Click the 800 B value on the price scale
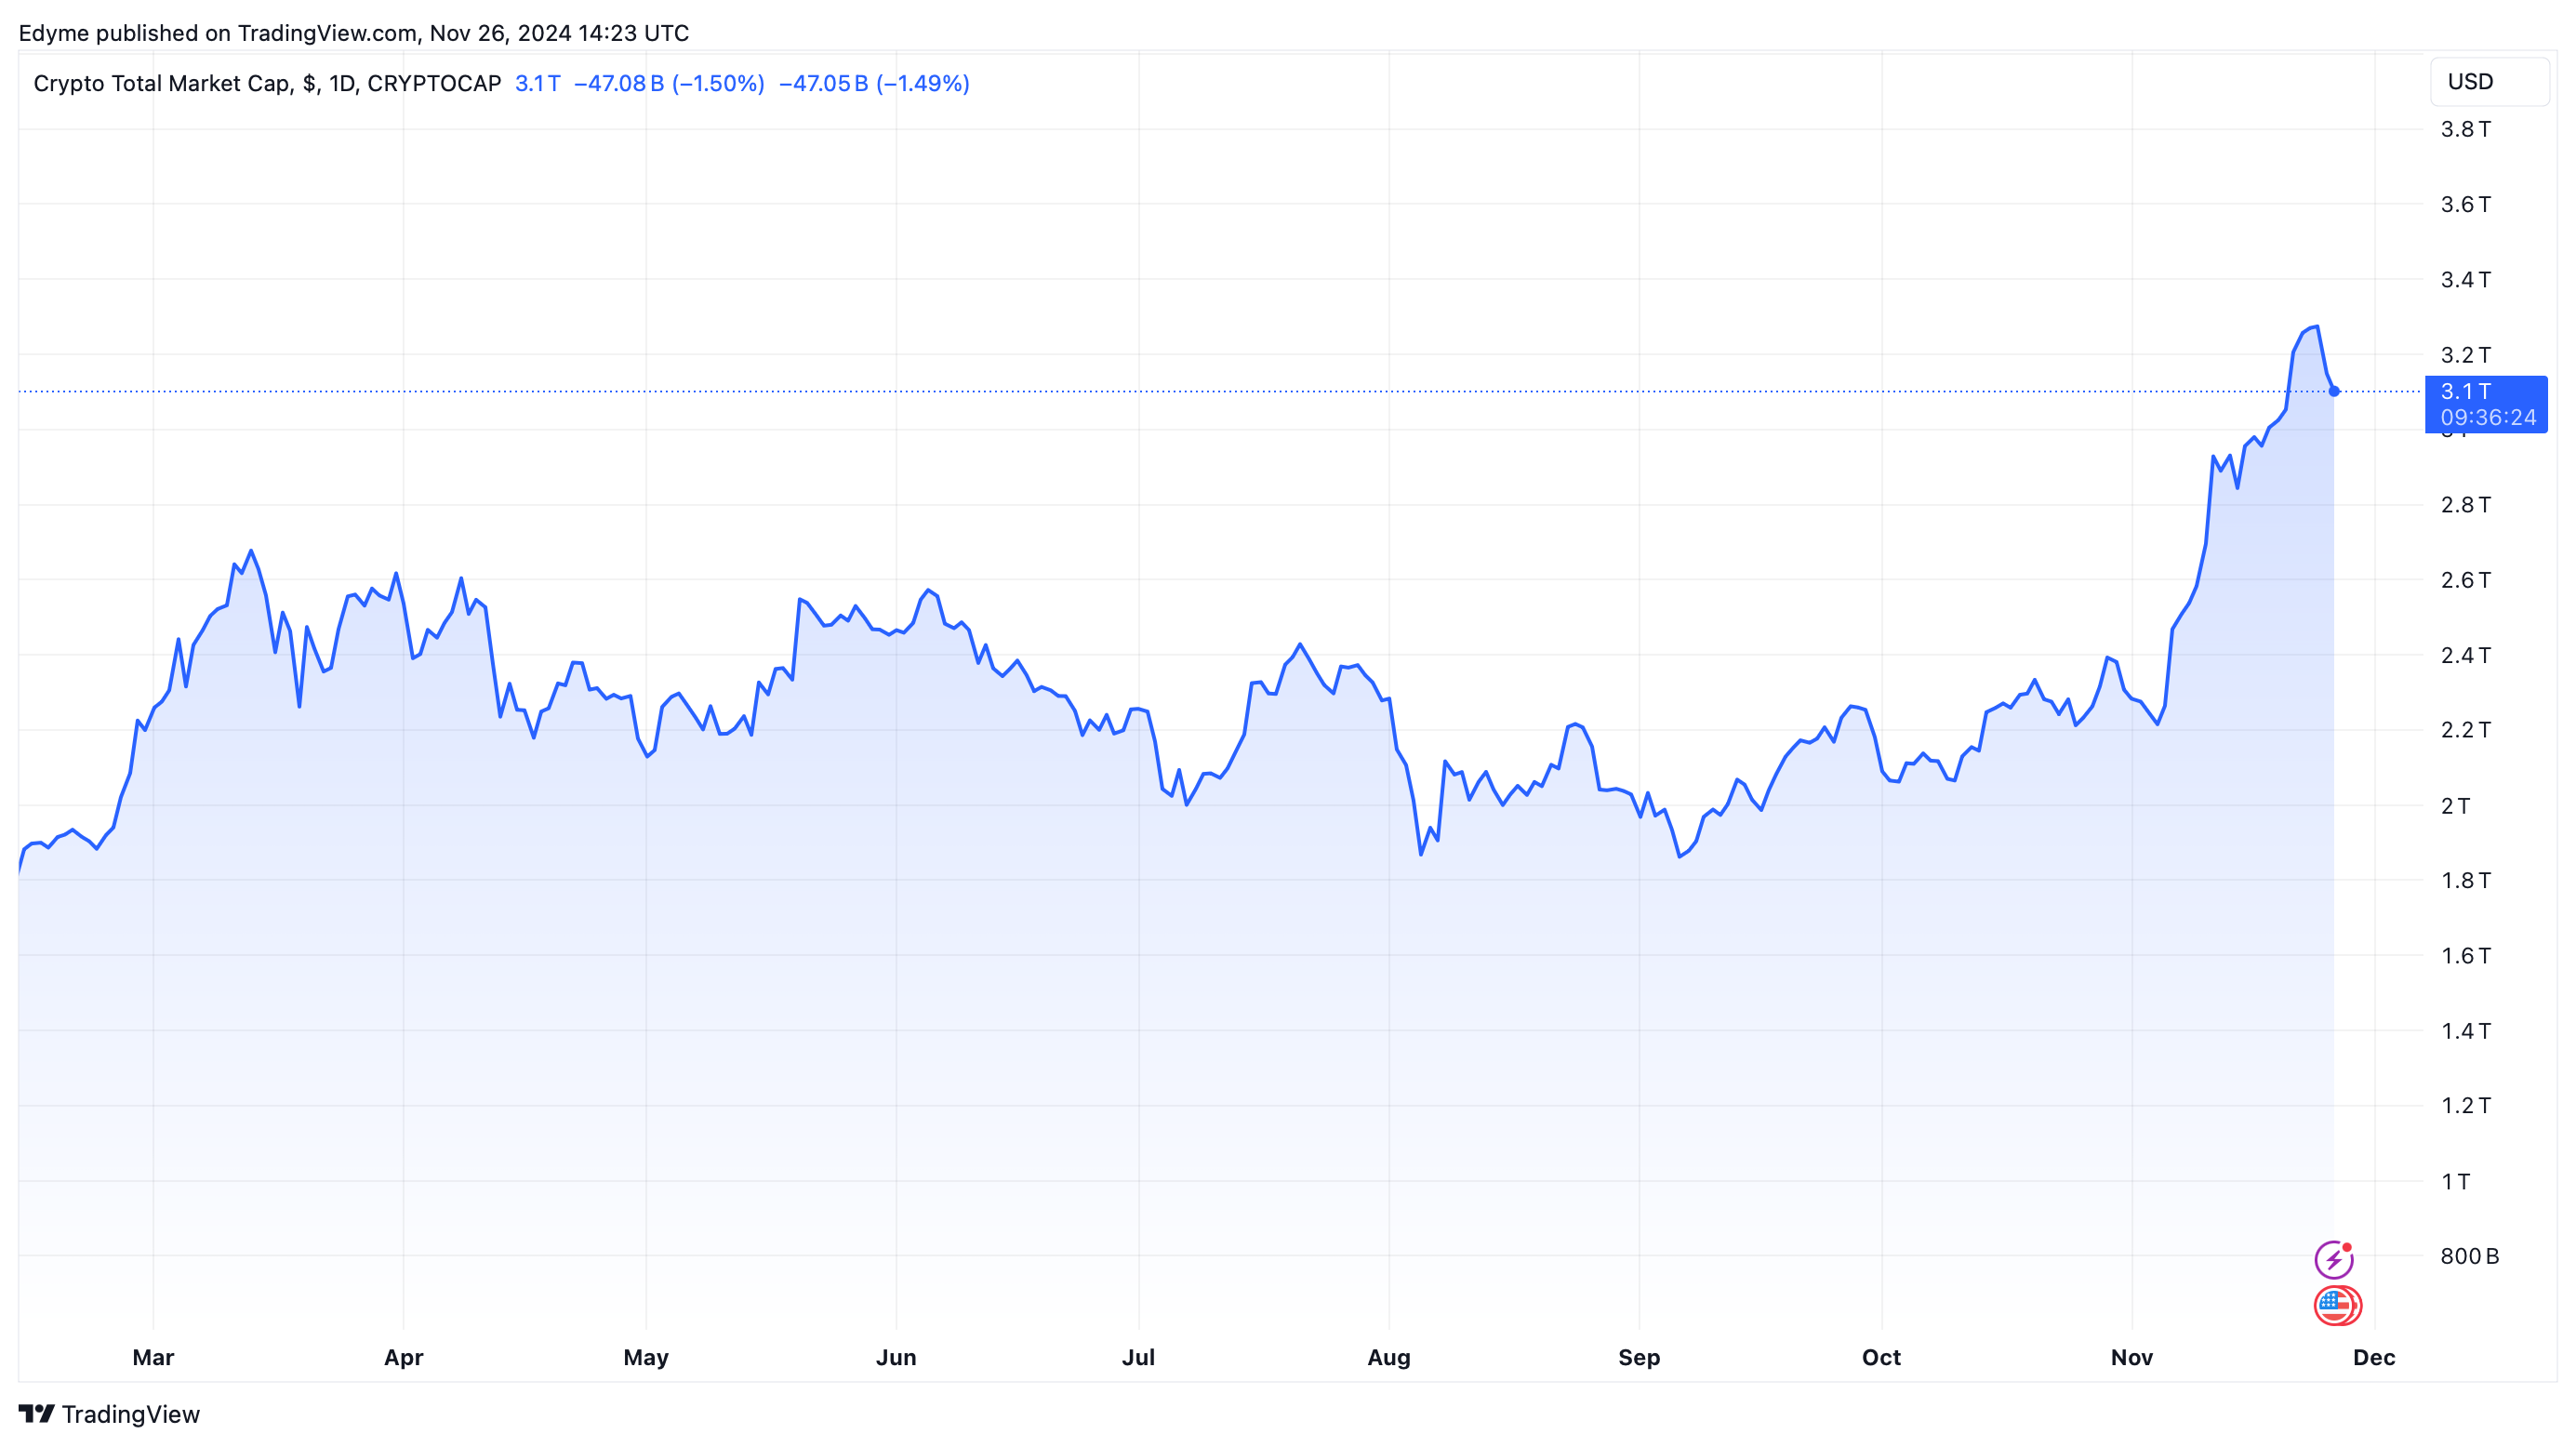2576x1447 pixels. tap(2470, 1256)
